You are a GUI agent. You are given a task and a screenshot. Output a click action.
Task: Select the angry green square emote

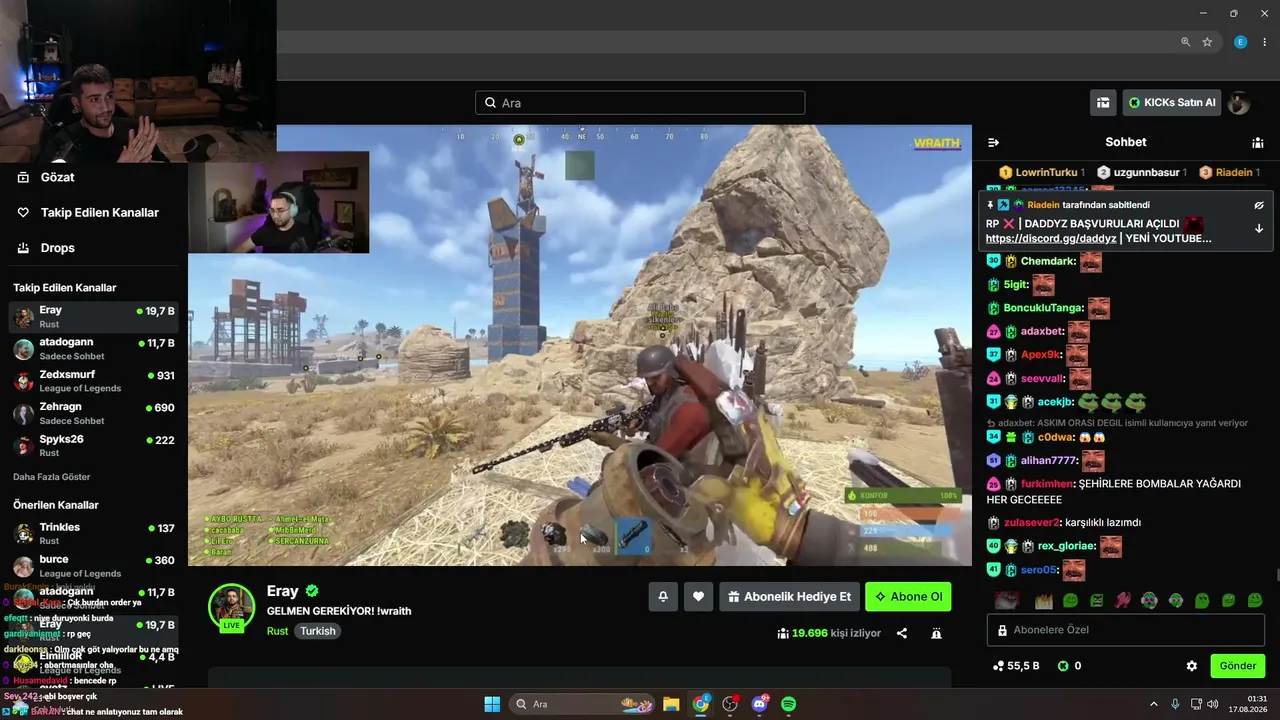pos(1097,600)
